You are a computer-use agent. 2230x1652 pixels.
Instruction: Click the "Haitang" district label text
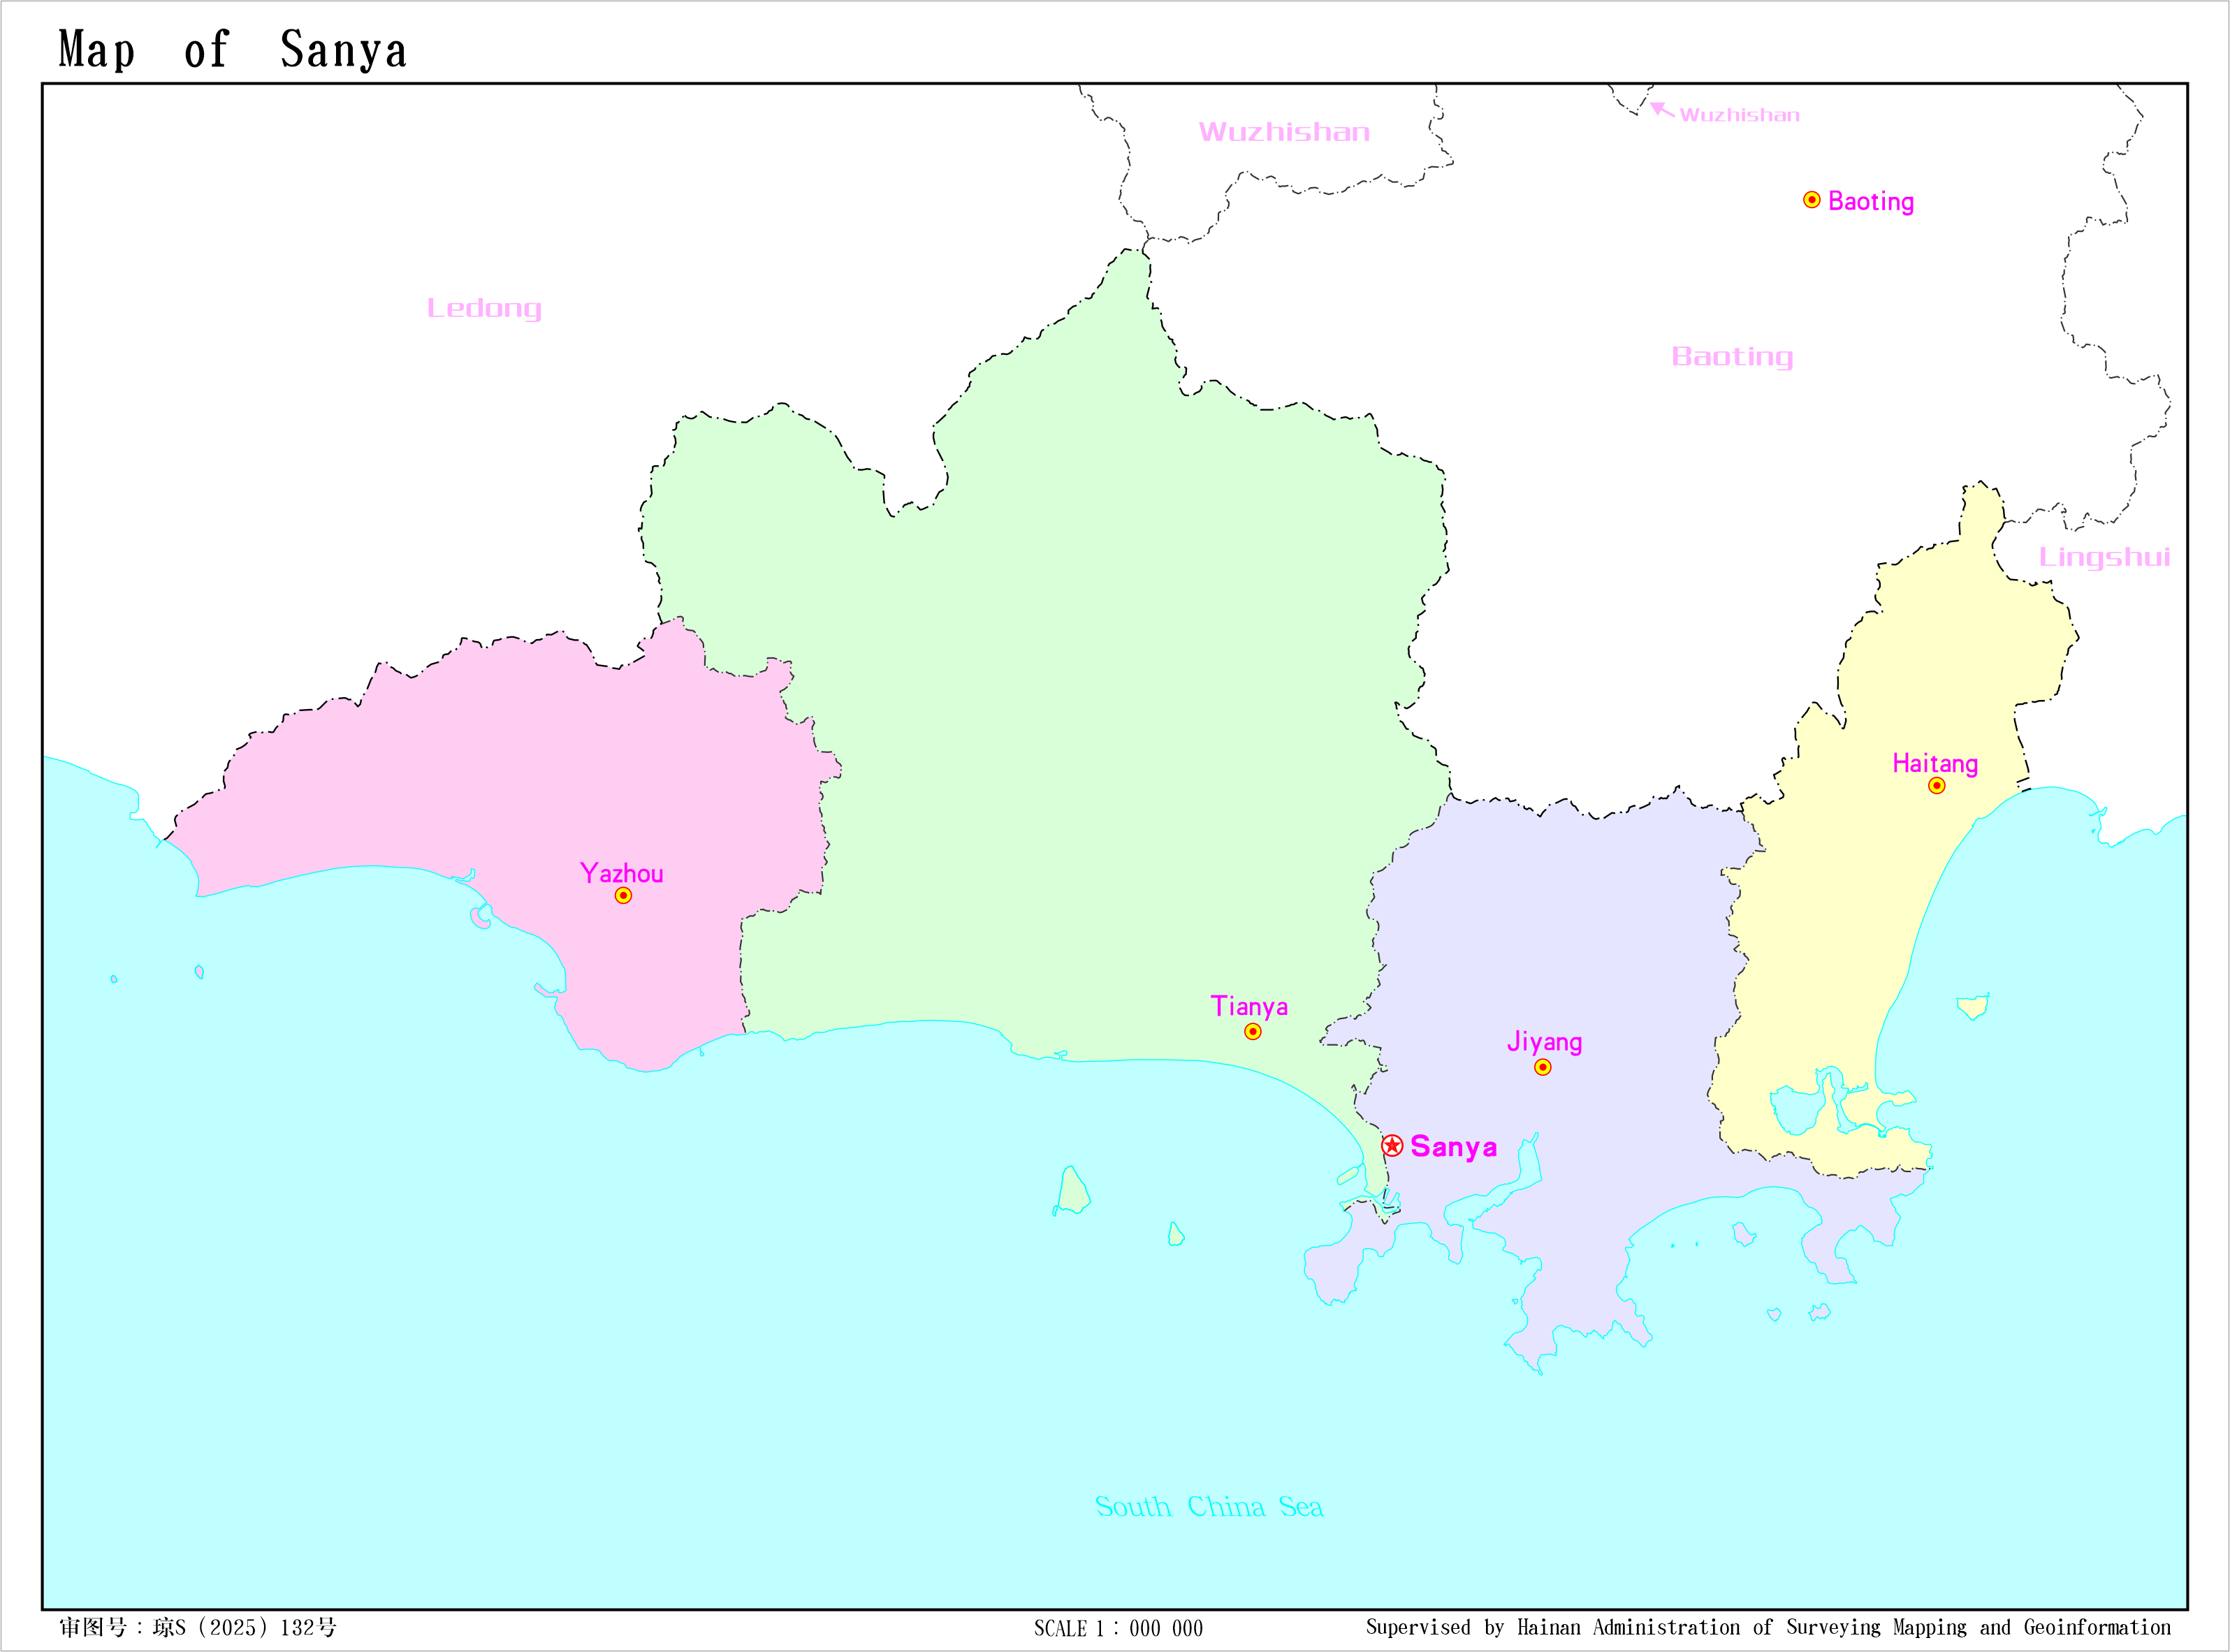1935,764
